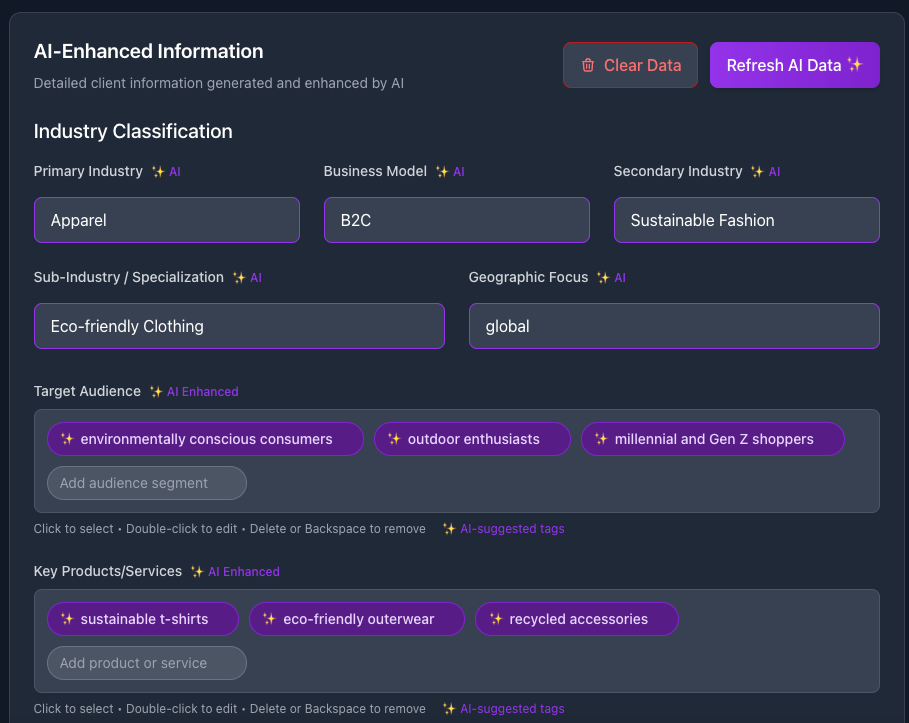Click sparkle icon beside Primary Industry label

[x=158, y=172]
